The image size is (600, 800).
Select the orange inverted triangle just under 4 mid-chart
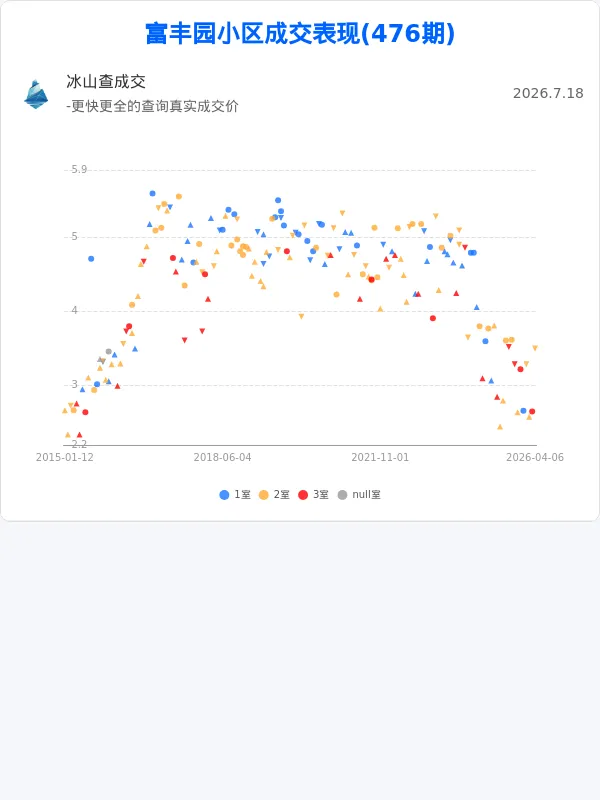tap(301, 316)
